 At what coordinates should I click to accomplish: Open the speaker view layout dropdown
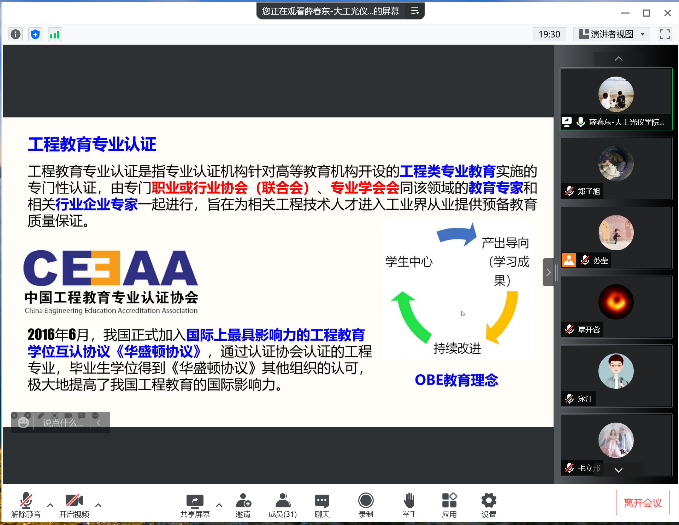612,34
